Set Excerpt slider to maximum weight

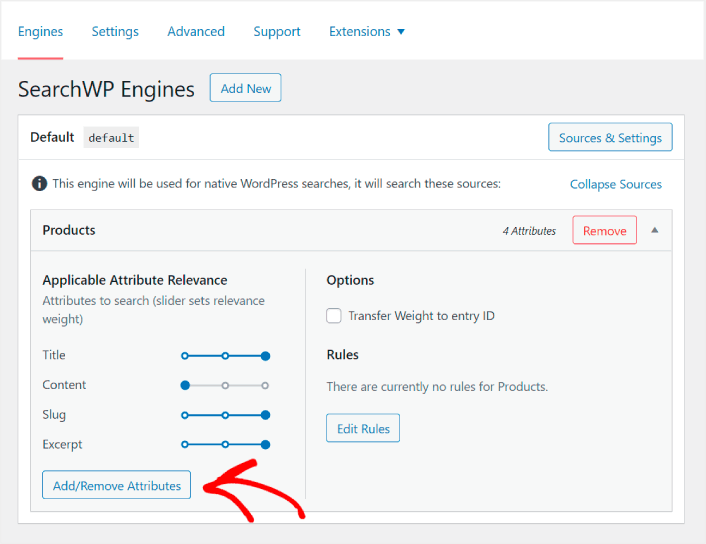(x=266, y=445)
